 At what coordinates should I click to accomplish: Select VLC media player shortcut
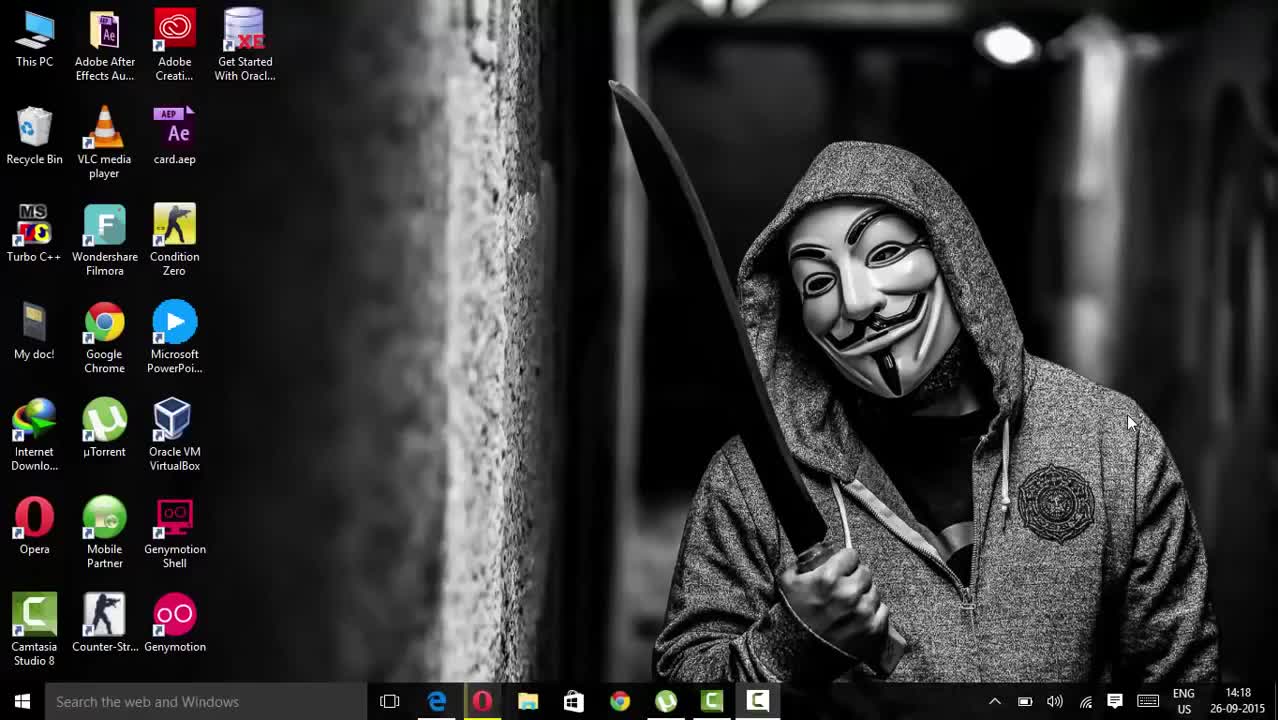click(x=104, y=144)
